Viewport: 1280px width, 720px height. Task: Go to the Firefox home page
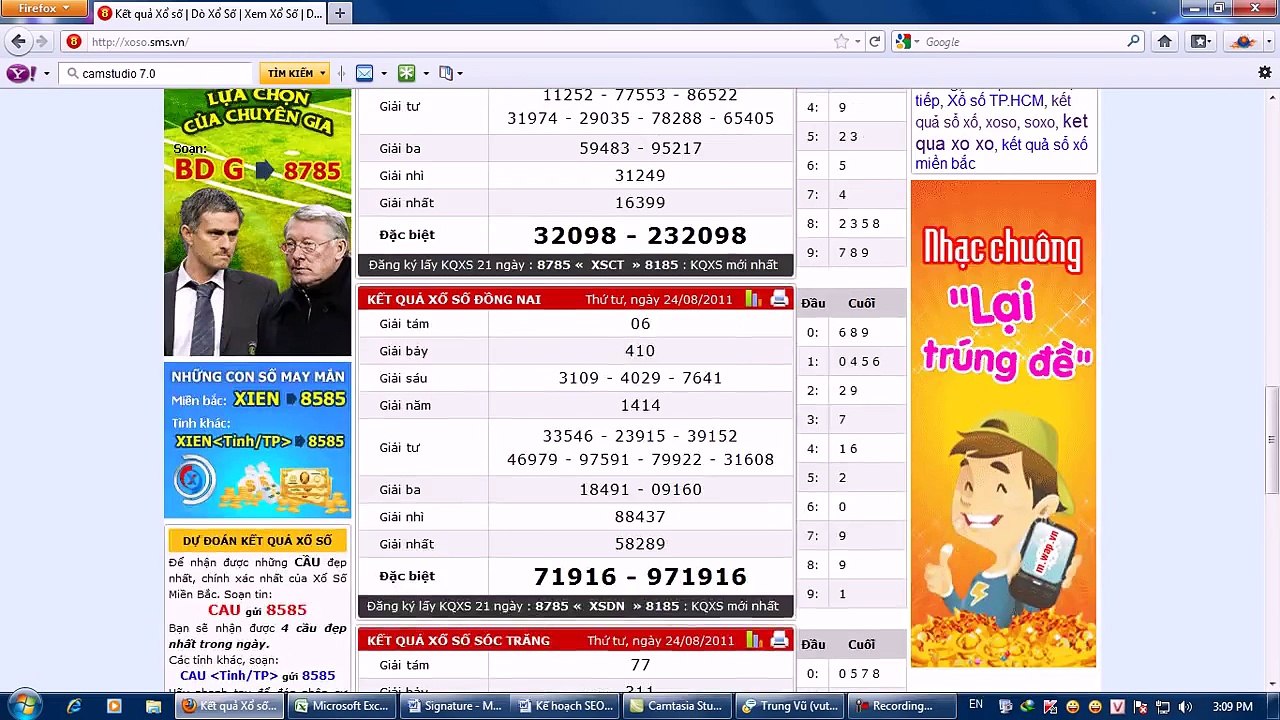click(1164, 41)
